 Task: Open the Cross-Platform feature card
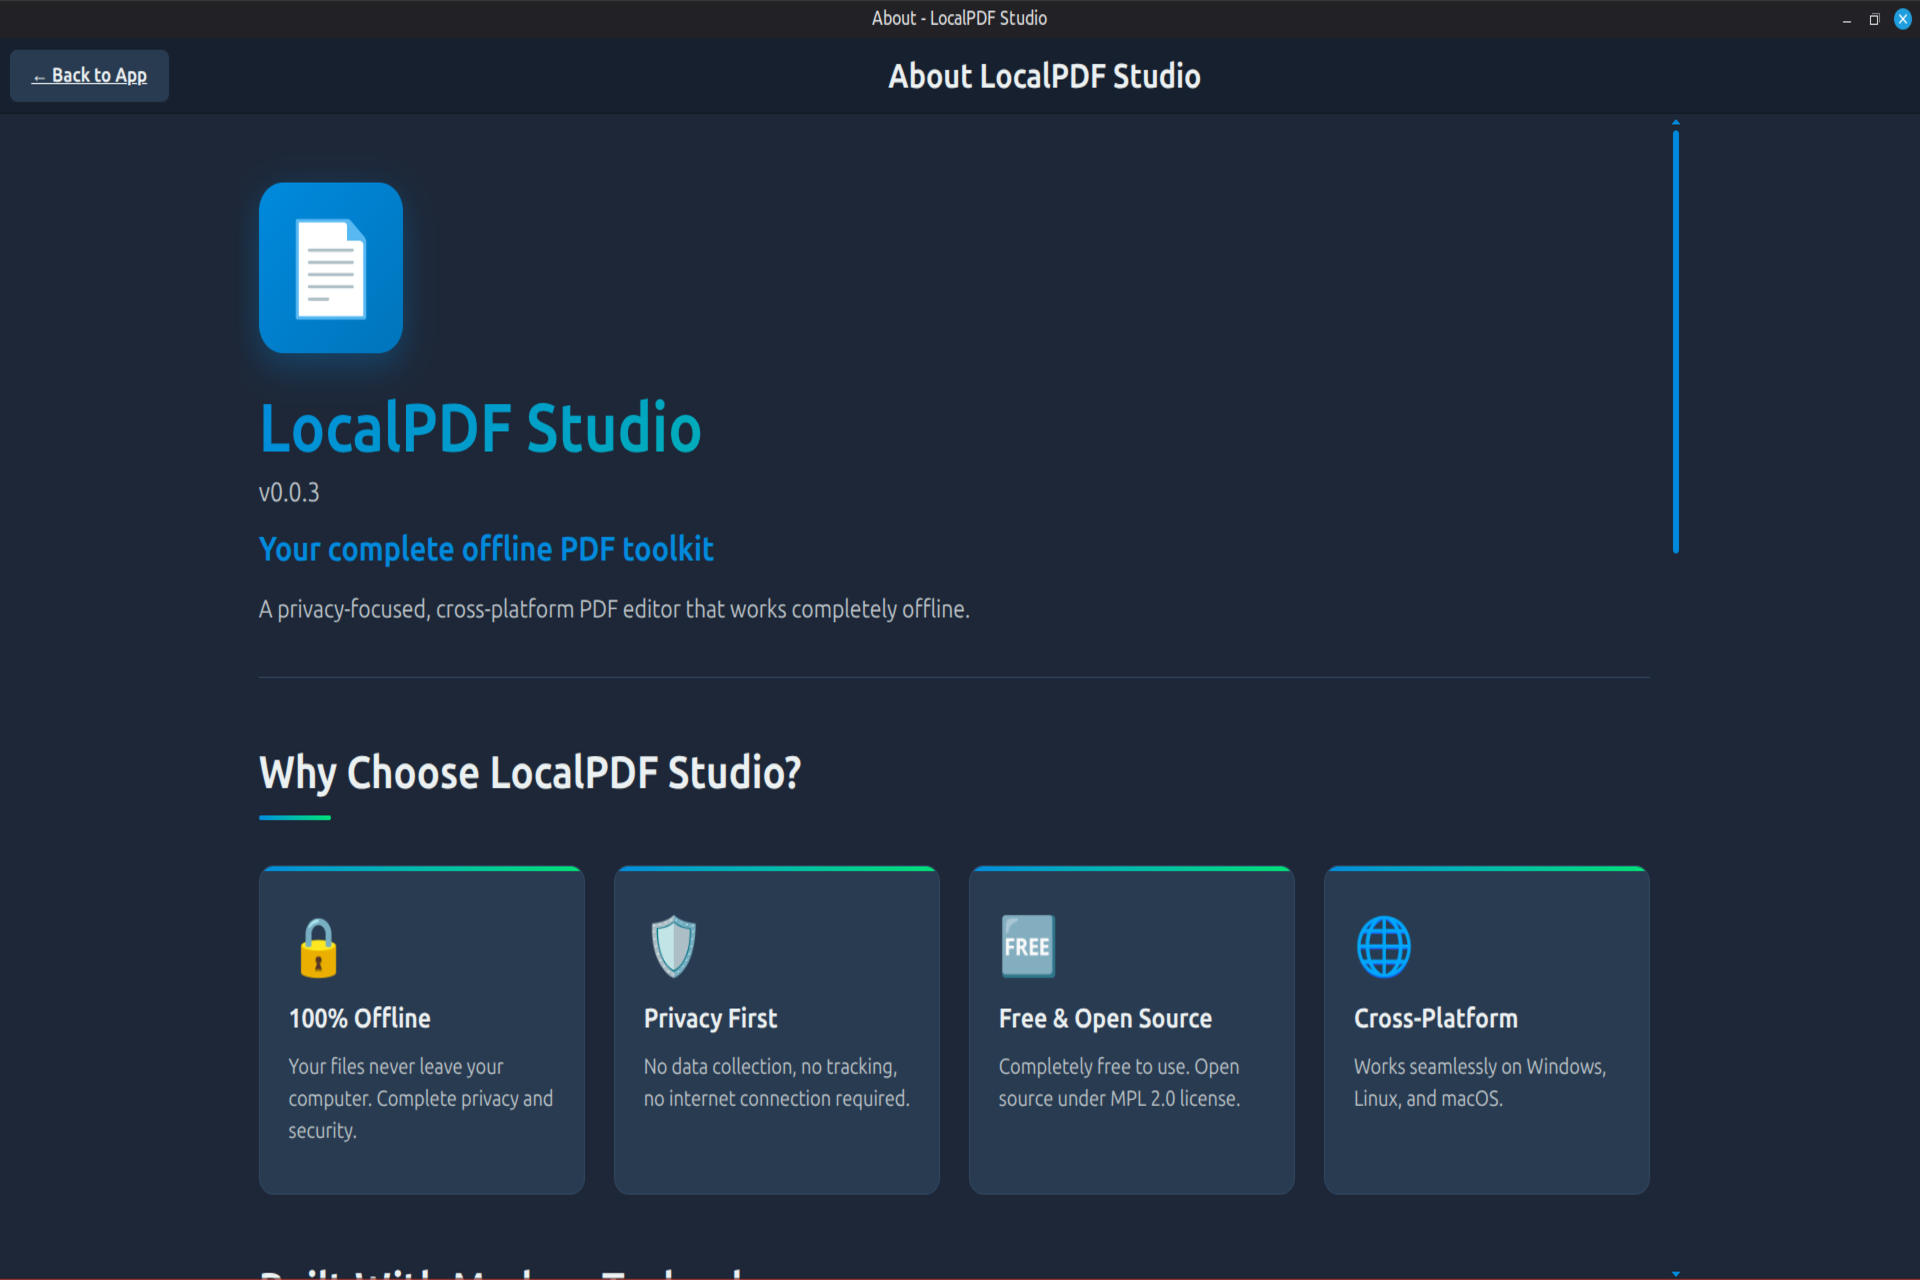1486,1030
